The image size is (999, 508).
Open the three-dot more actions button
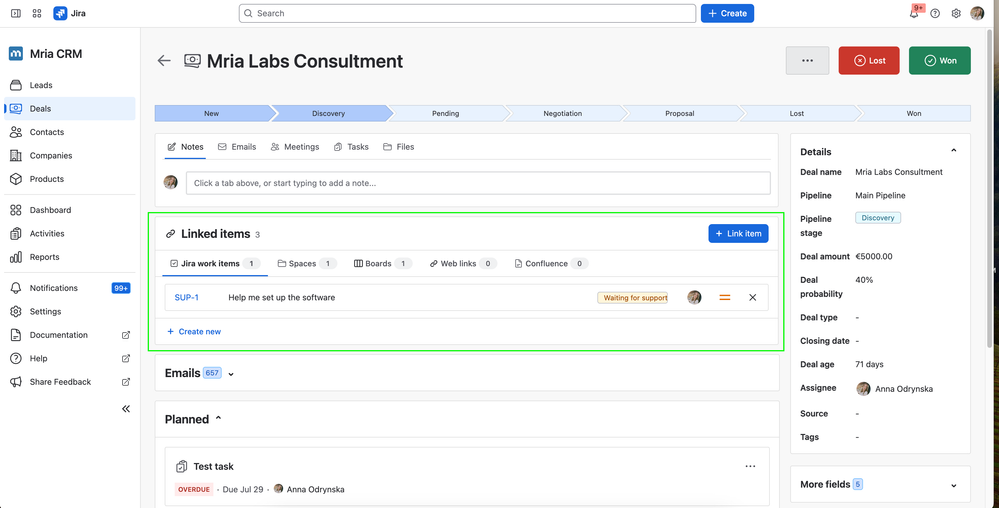click(x=807, y=61)
